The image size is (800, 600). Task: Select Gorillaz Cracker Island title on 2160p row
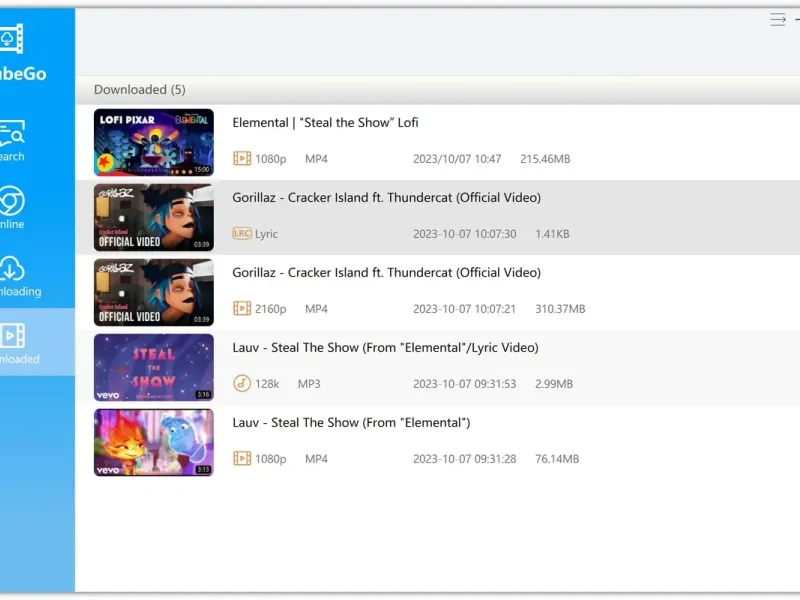(386, 273)
